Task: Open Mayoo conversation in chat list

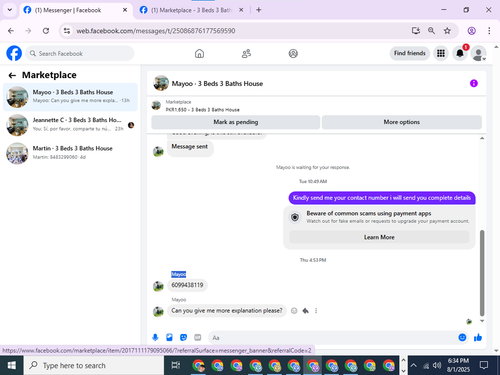Action: coord(70,97)
